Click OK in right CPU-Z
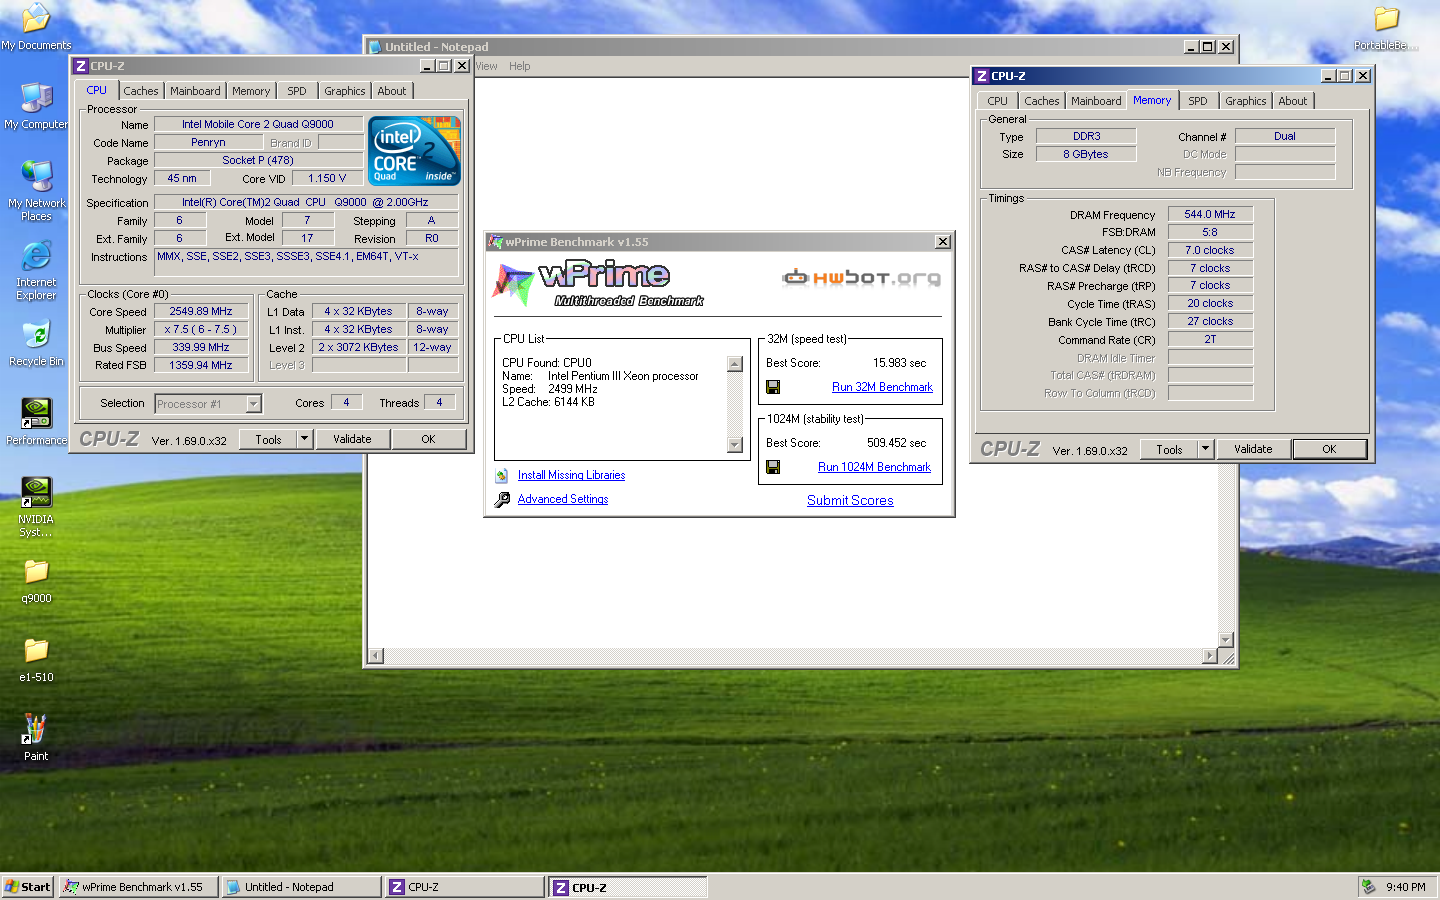This screenshot has height=900, width=1440. point(1329,449)
